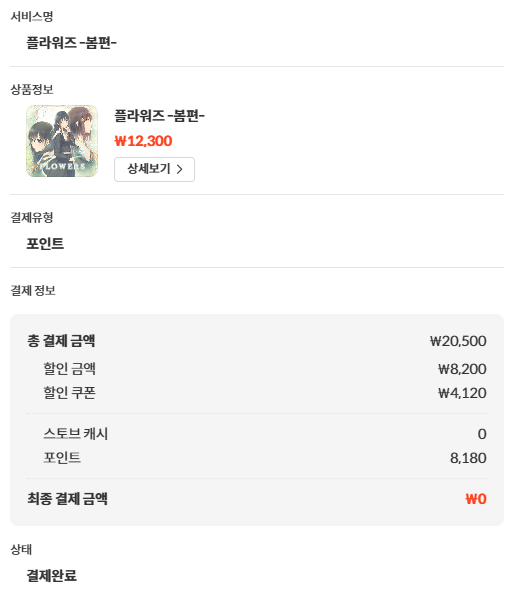This screenshot has width=514, height=592.
Task: Click the chevron arrow in 상세보기 button
Action: [180, 169]
